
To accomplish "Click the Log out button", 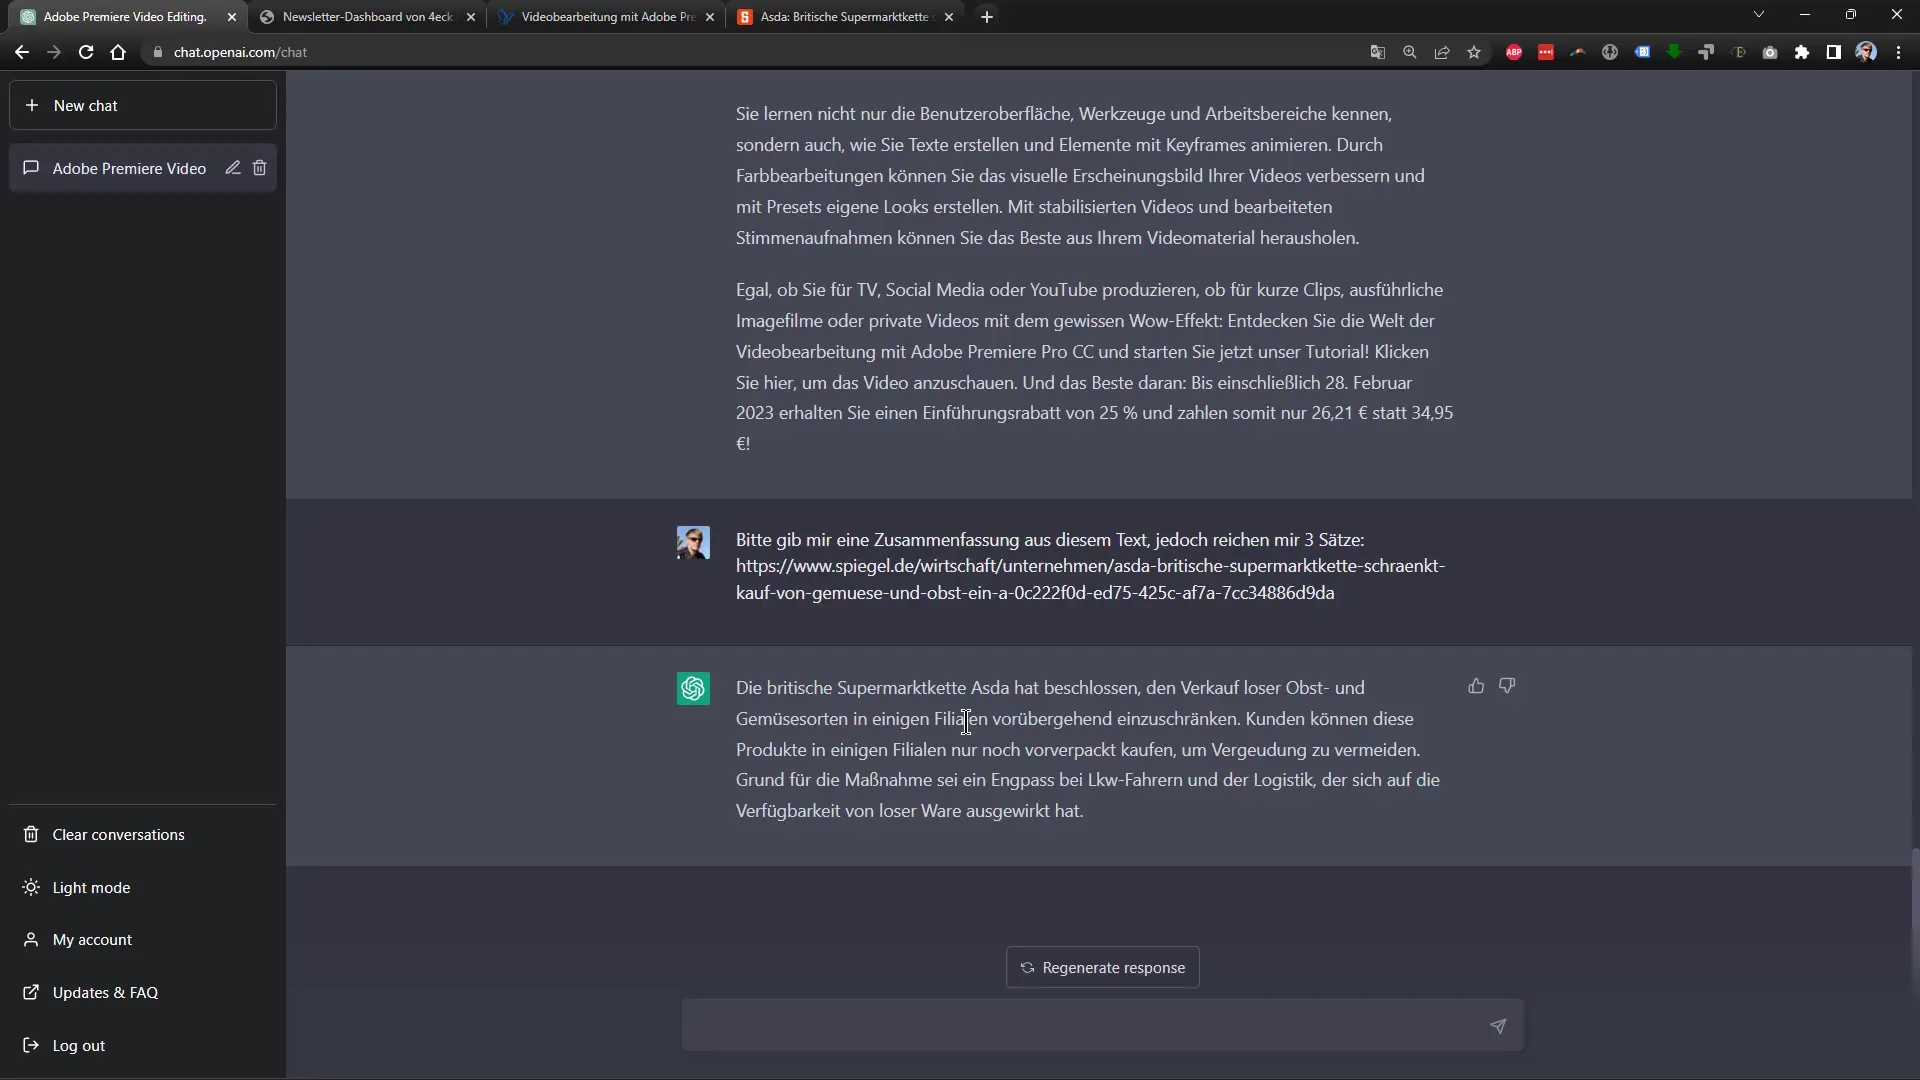I will [79, 1044].
